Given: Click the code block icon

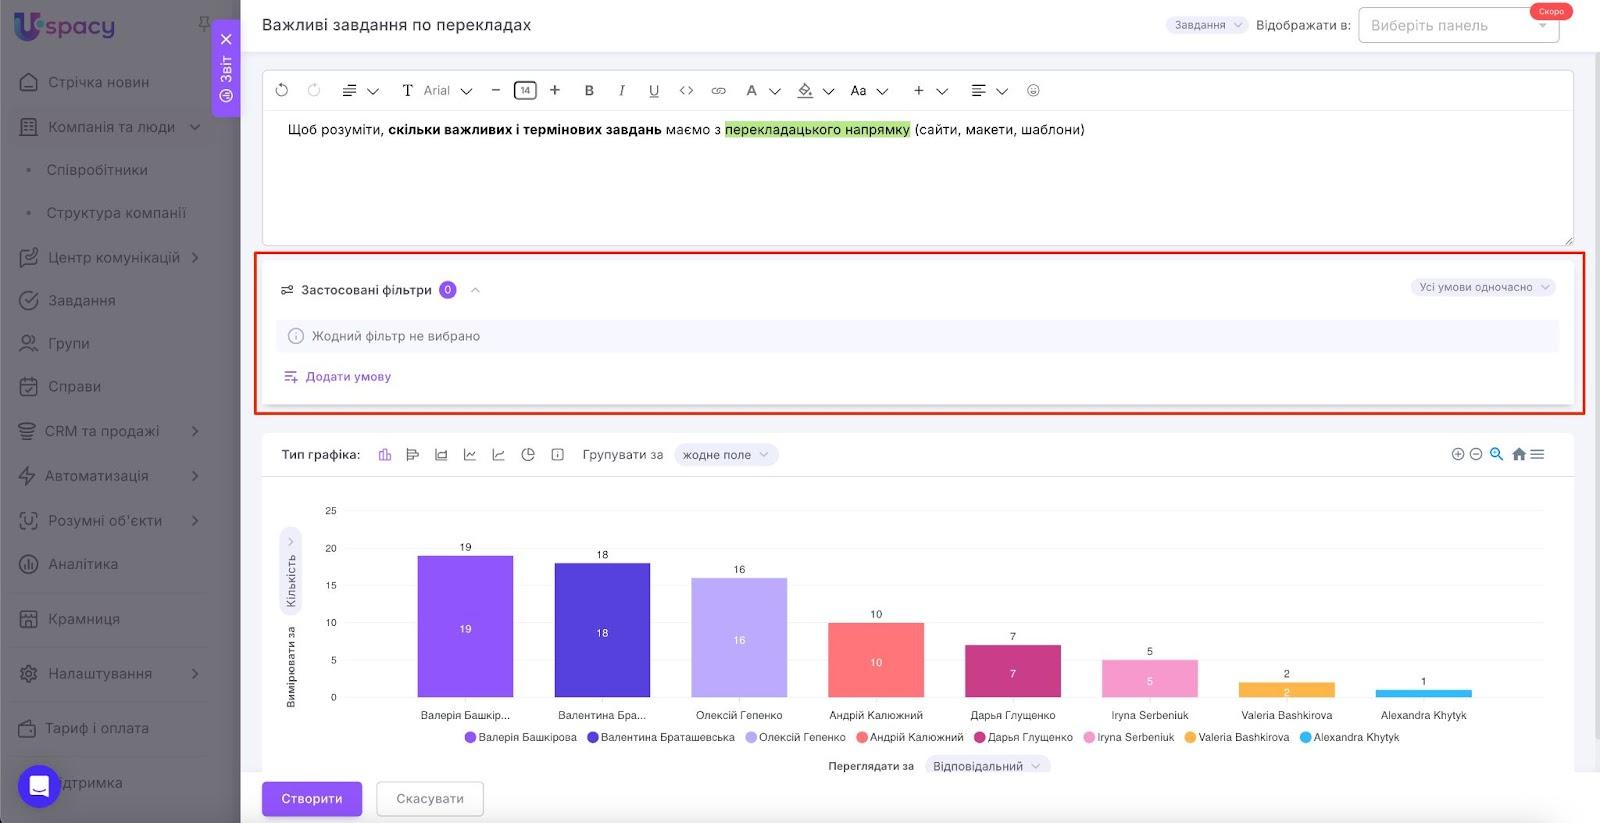Looking at the screenshot, I should click(x=686, y=91).
